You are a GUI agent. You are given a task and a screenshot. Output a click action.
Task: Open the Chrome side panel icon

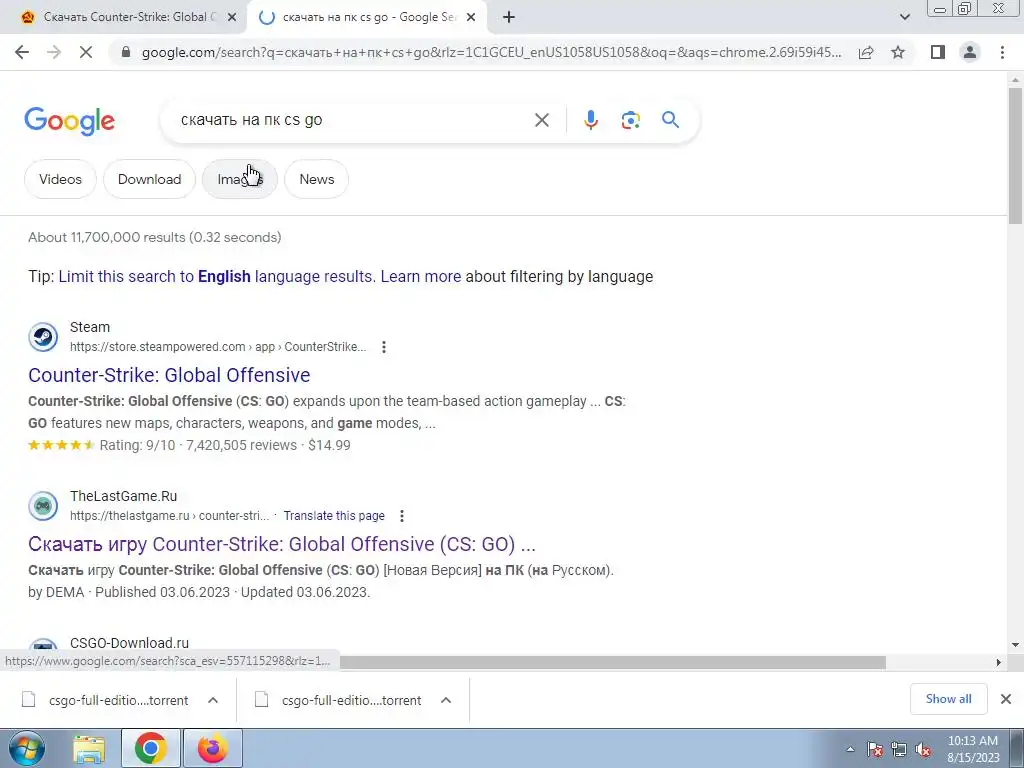point(938,52)
